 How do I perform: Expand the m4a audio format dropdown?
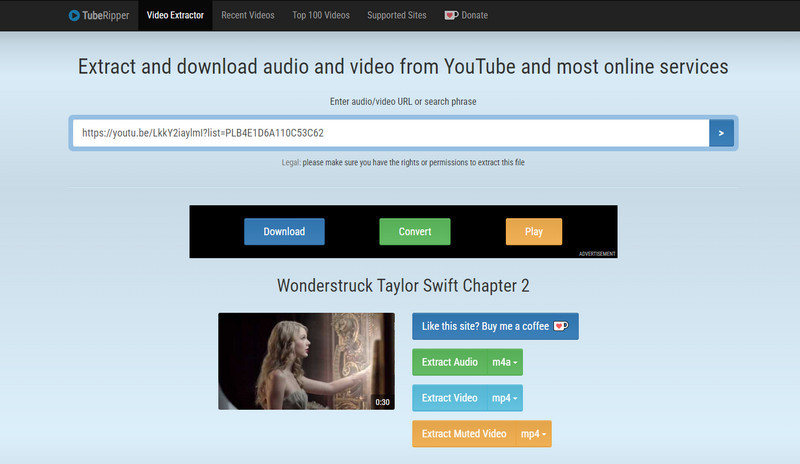click(x=505, y=362)
